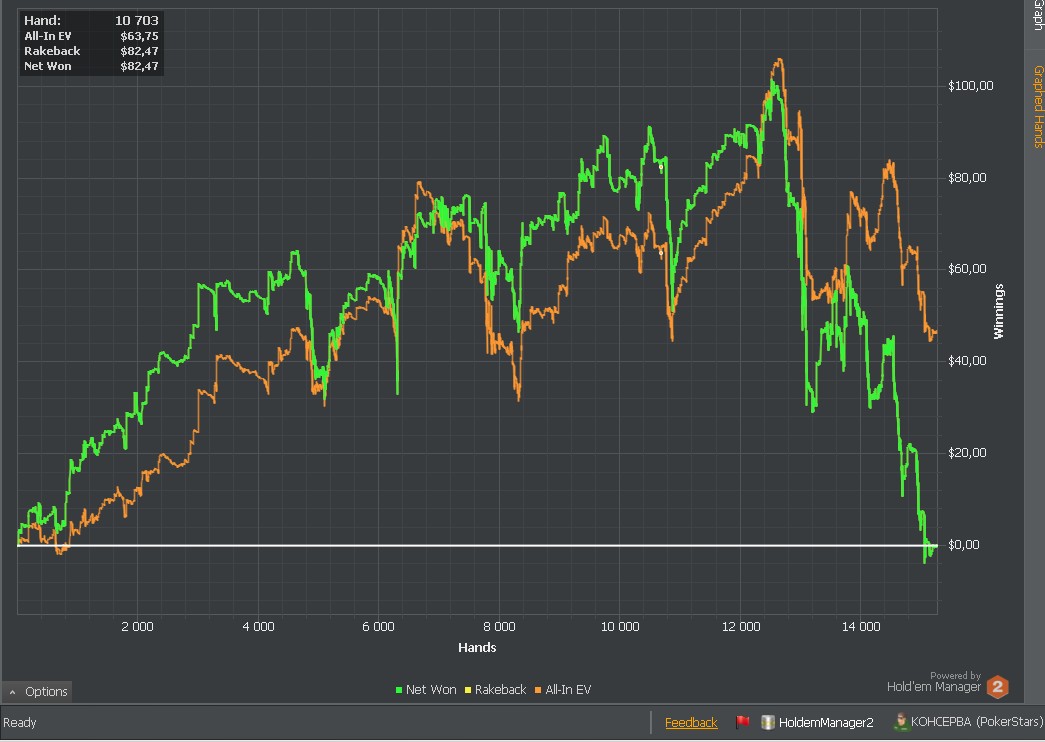This screenshot has width=1045, height=742.
Task: Click the red flag icon in status bar
Action: [x=743, y=722]
